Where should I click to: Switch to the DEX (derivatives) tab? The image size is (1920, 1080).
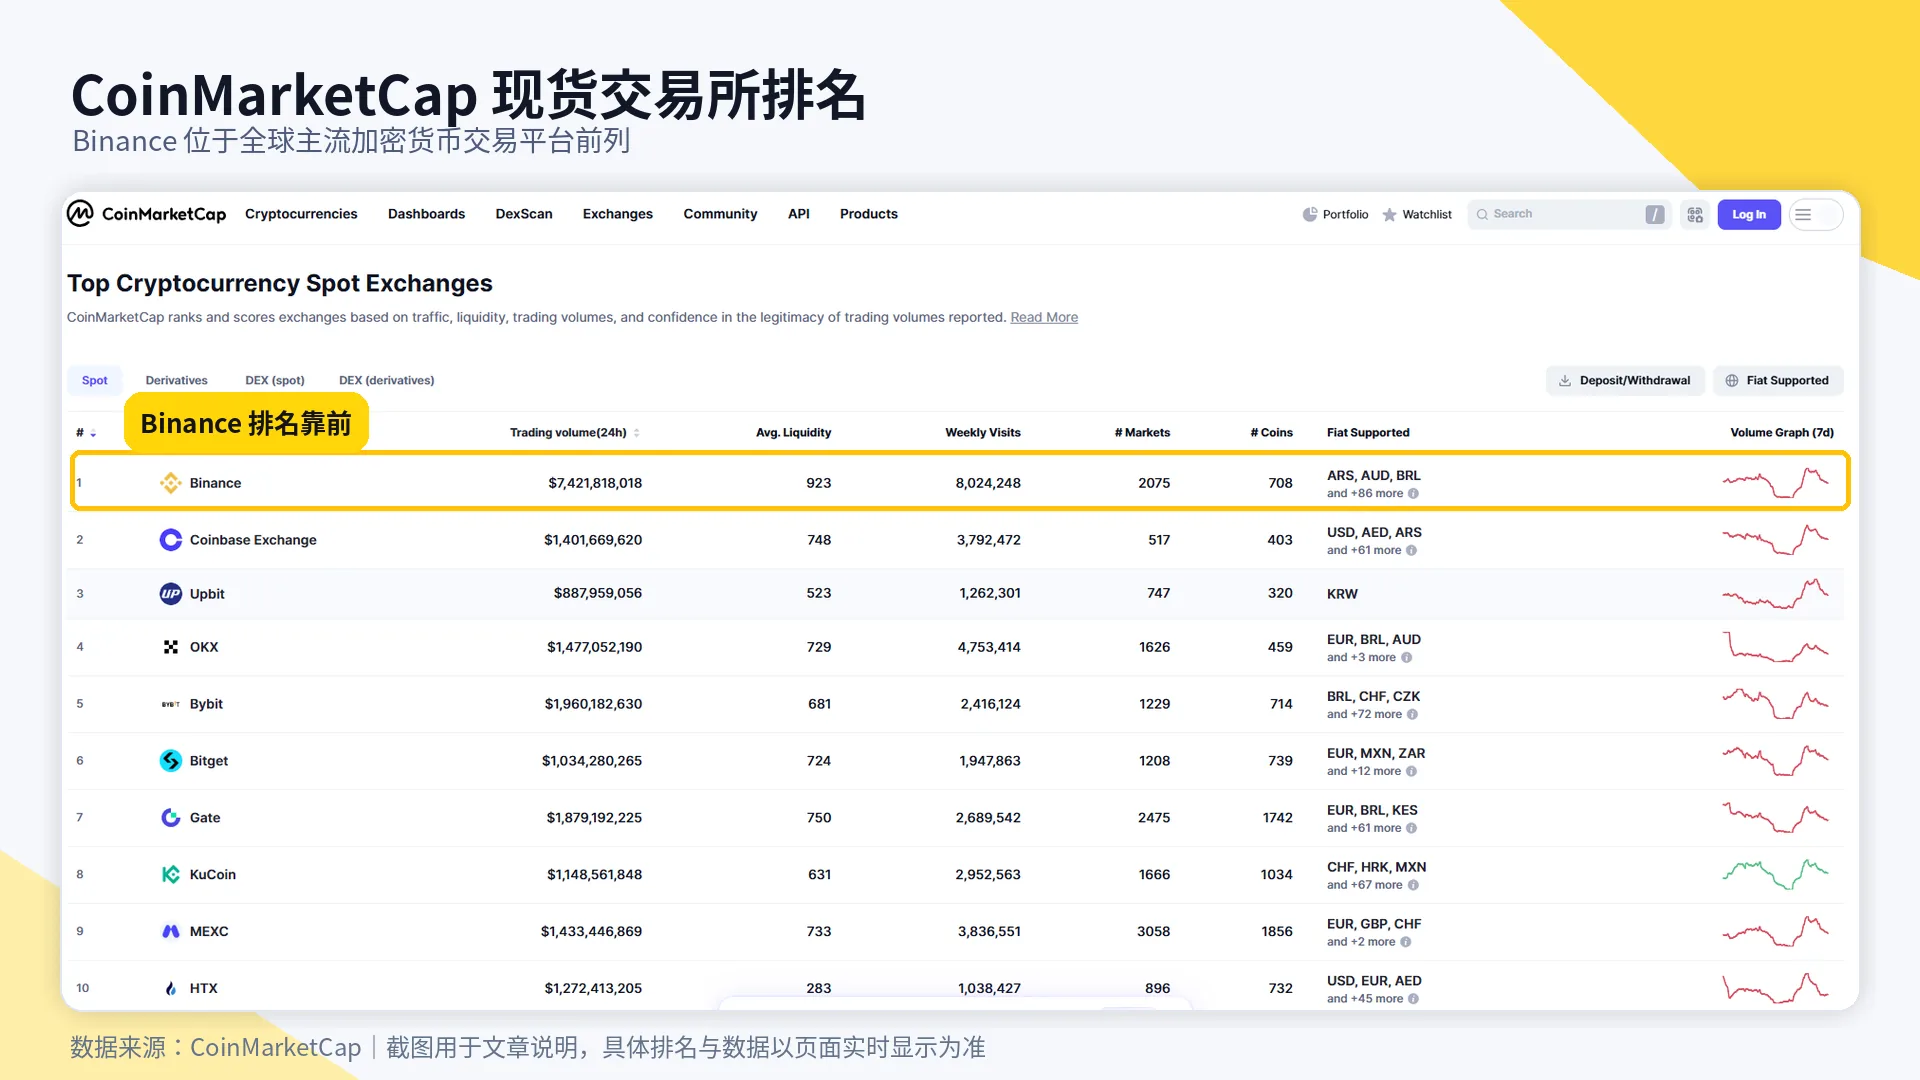click(387, 381)
